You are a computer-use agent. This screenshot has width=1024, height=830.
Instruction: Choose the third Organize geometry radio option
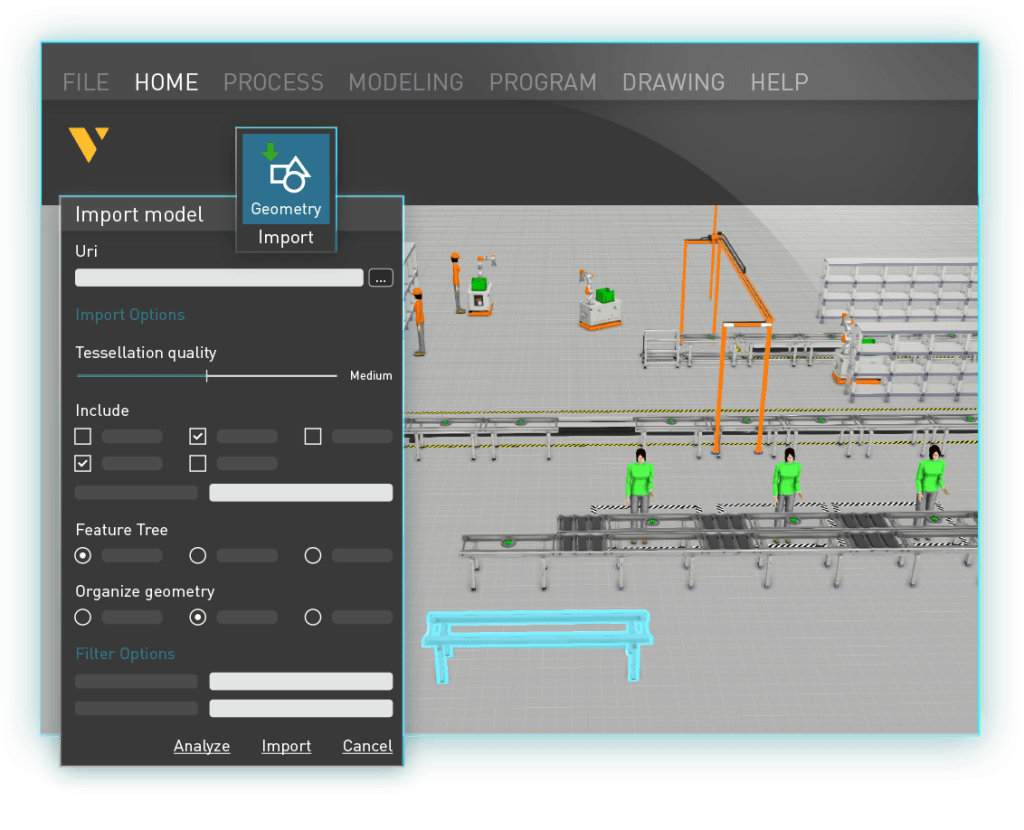(313, 617)
